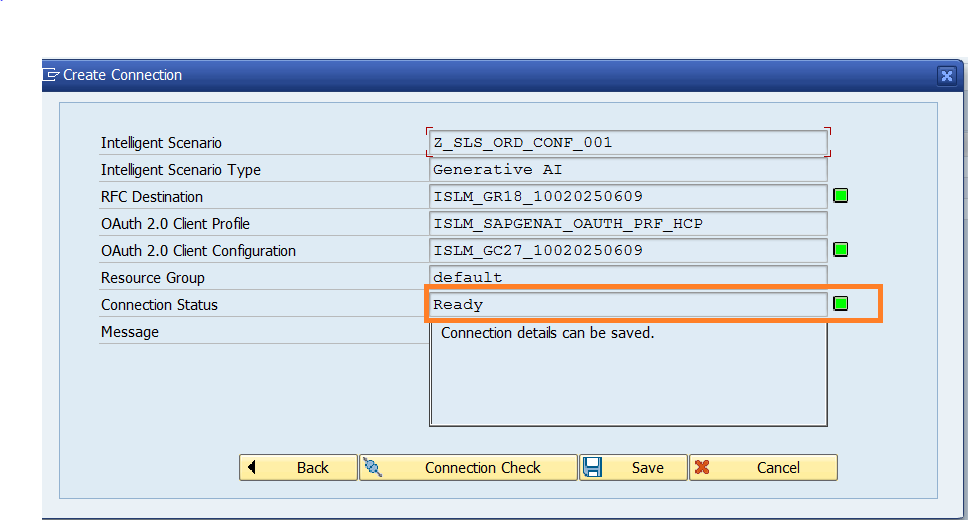Click the Intelligent Scenario label

[x=161, y=143]
